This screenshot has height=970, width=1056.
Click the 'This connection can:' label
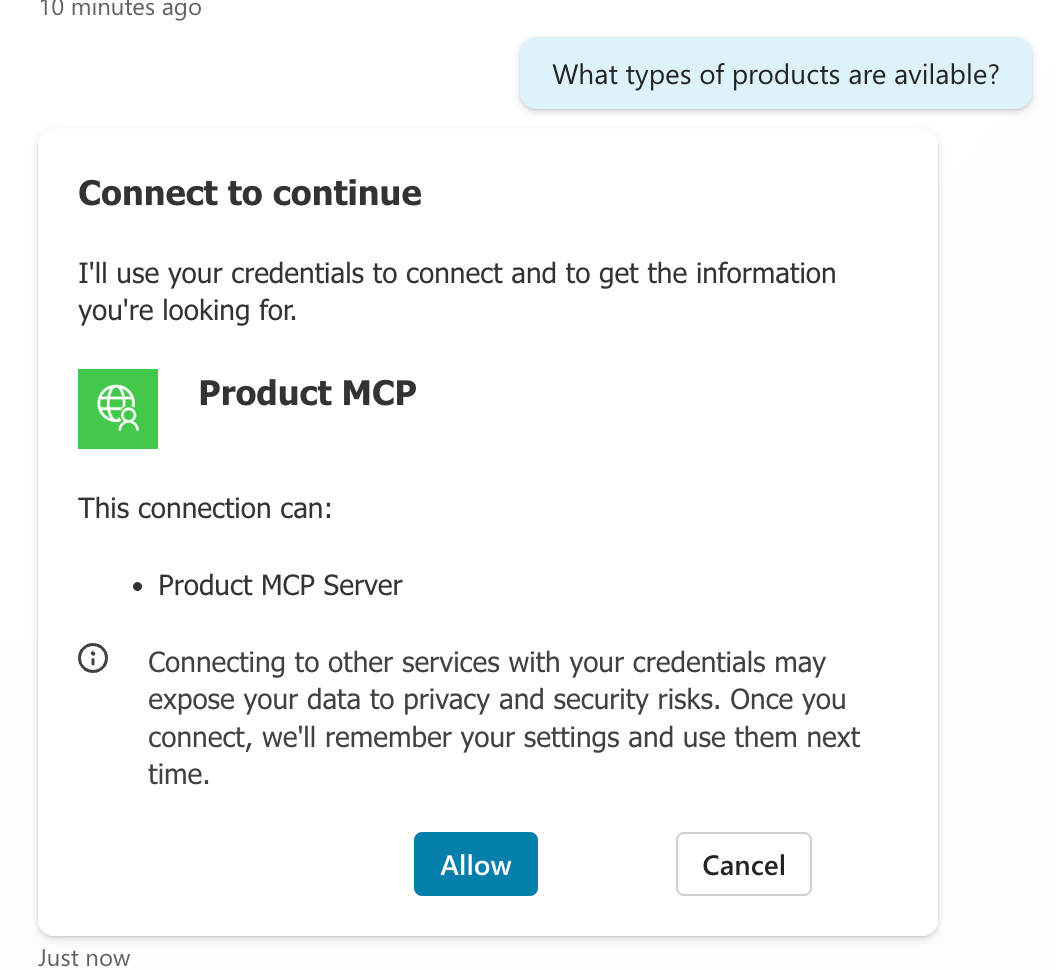[205, 508]
